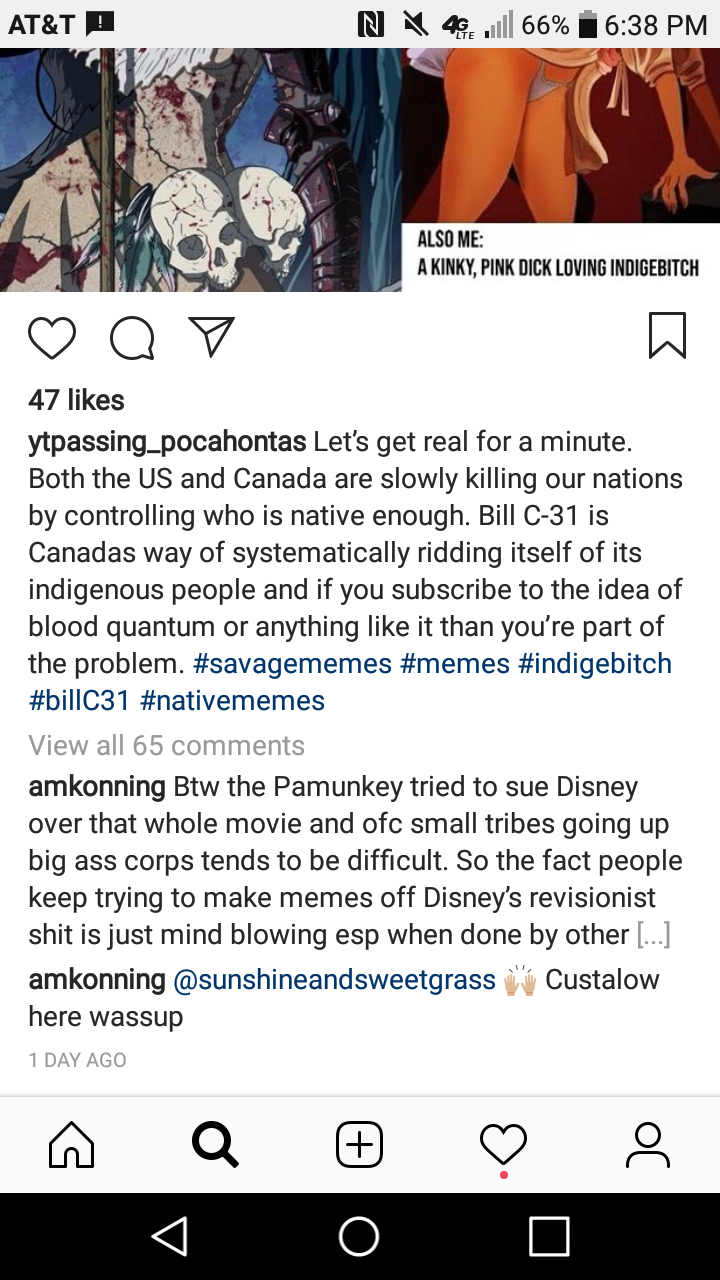Open Android recent apps square button

tap(549, 1236)
